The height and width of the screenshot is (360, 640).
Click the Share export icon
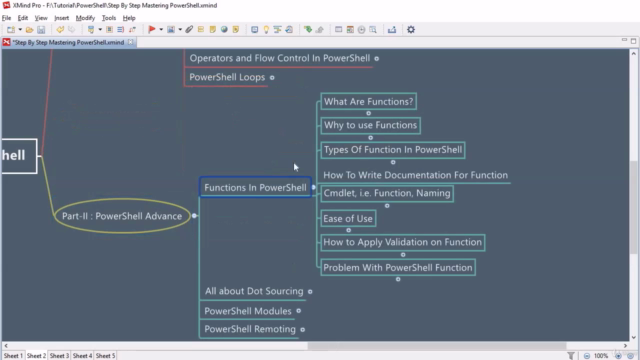tap(392, 29)
